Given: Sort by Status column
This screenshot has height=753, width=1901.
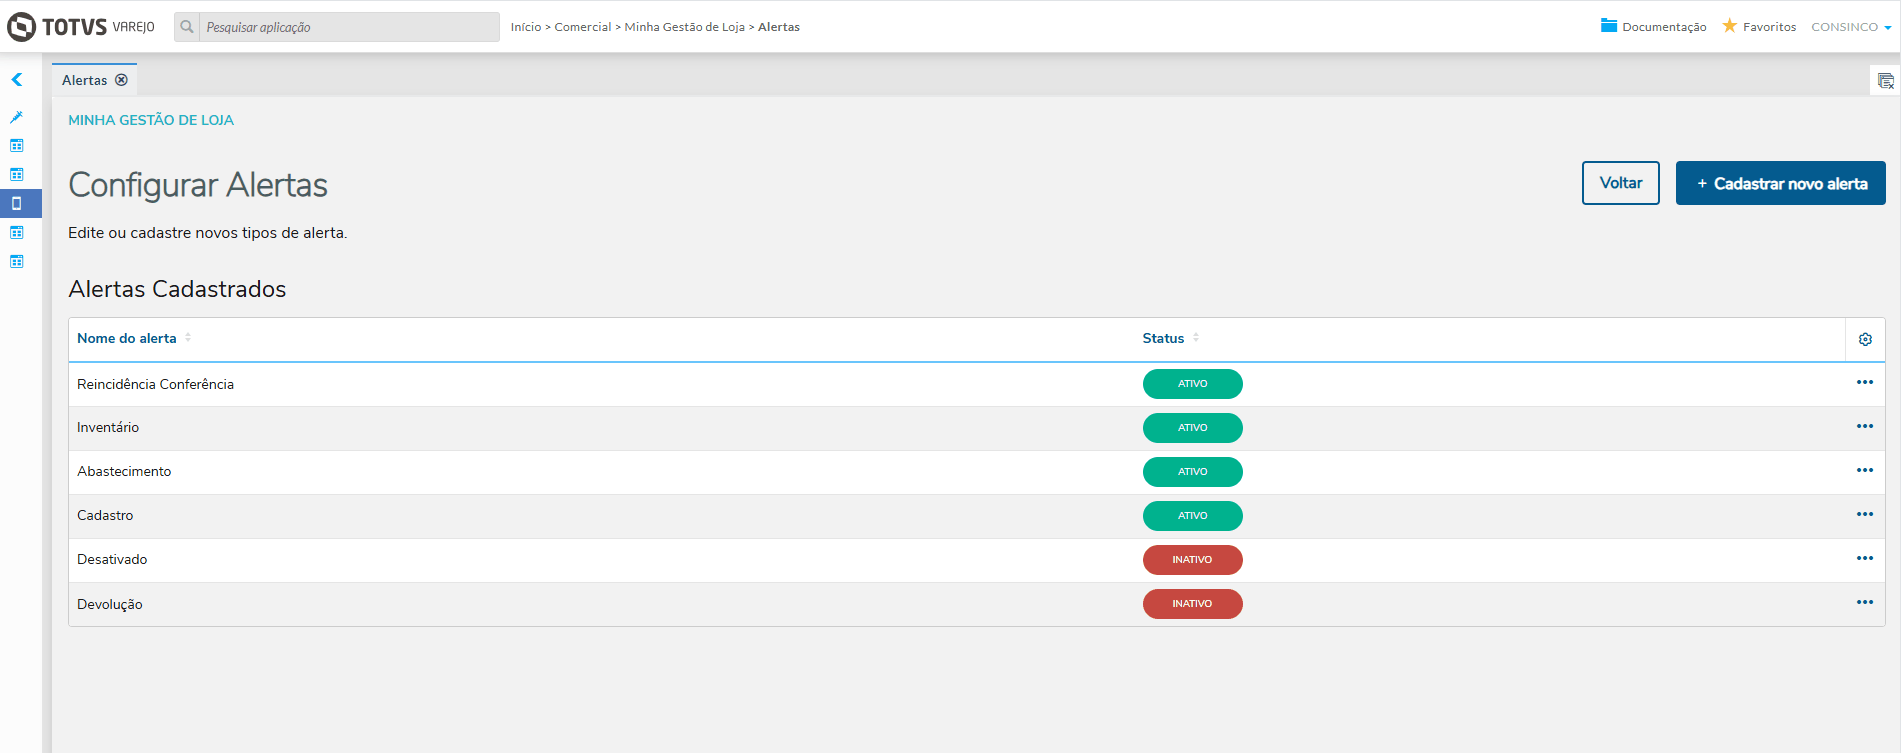Looking at the screenshot, I should [x=1171, y=338].
